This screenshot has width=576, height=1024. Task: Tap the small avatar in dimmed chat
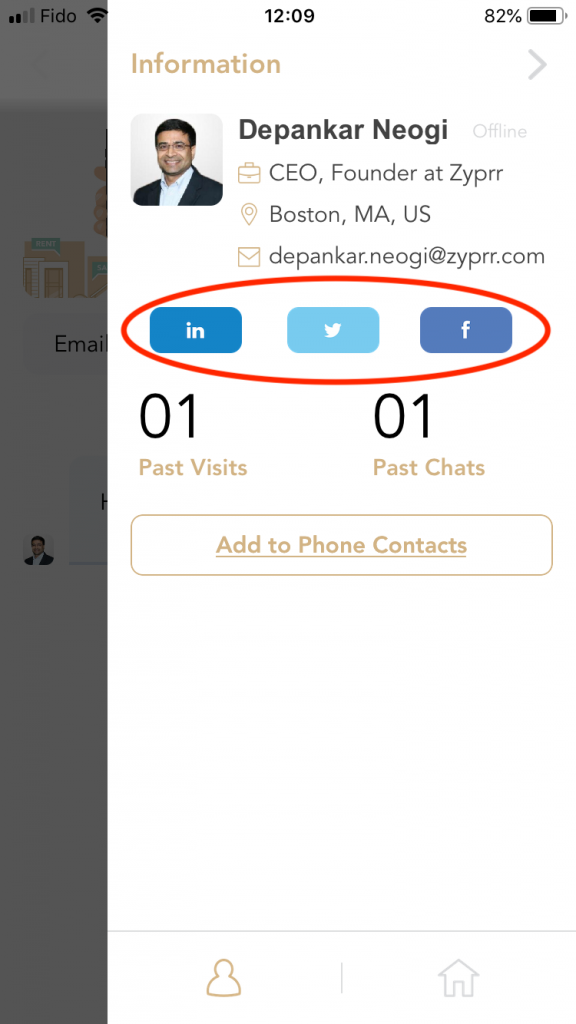click(x=39, y=549)
